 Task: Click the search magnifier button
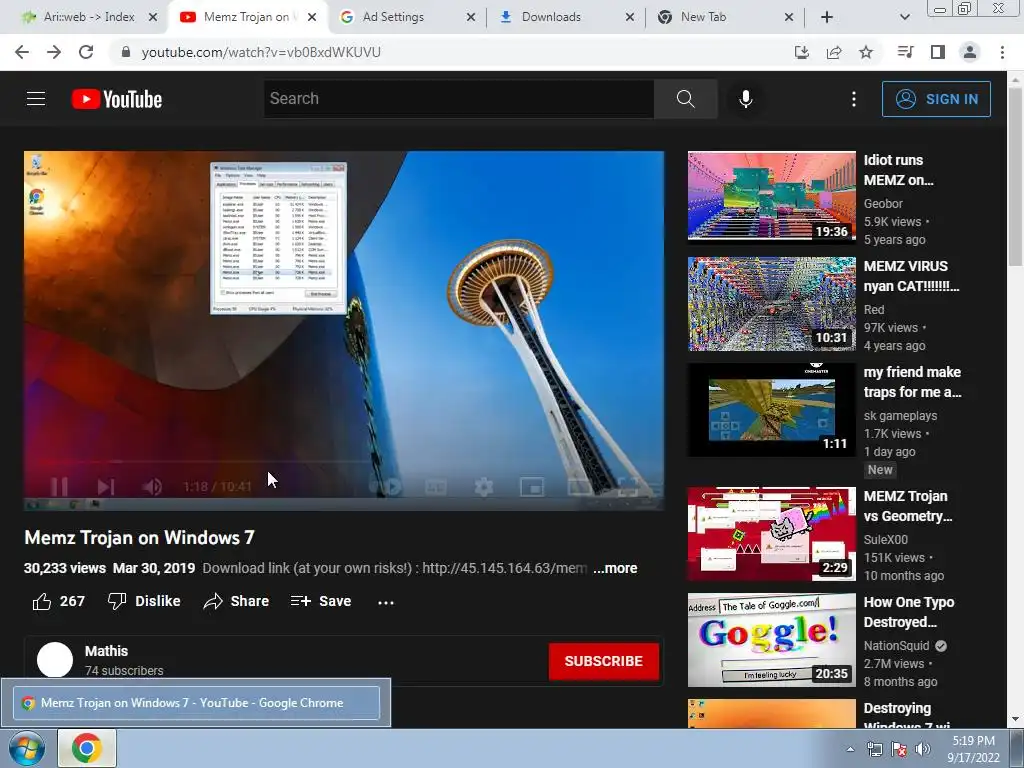[685, 99]
